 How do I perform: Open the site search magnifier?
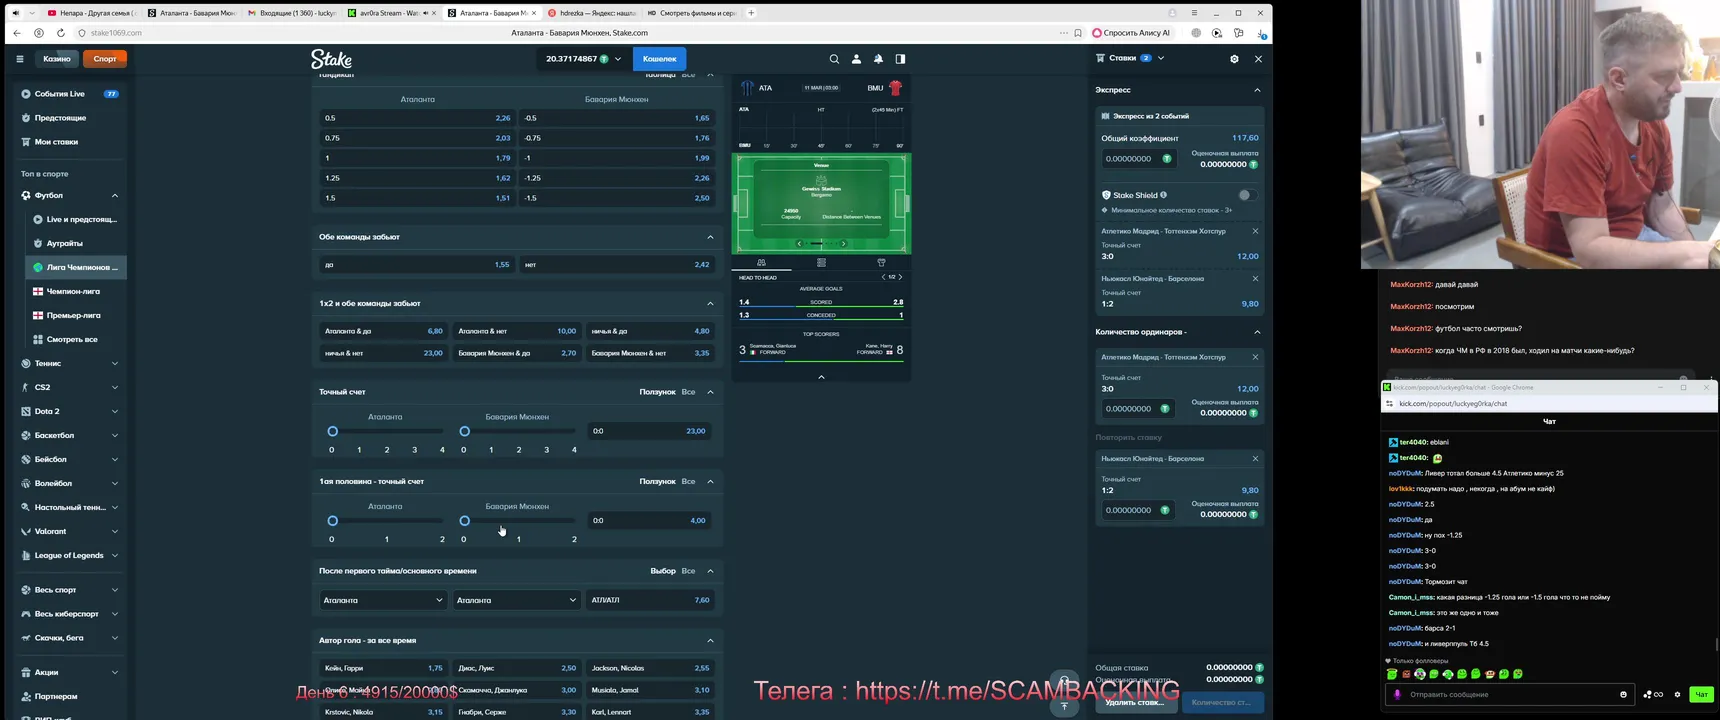coord(834,59)
